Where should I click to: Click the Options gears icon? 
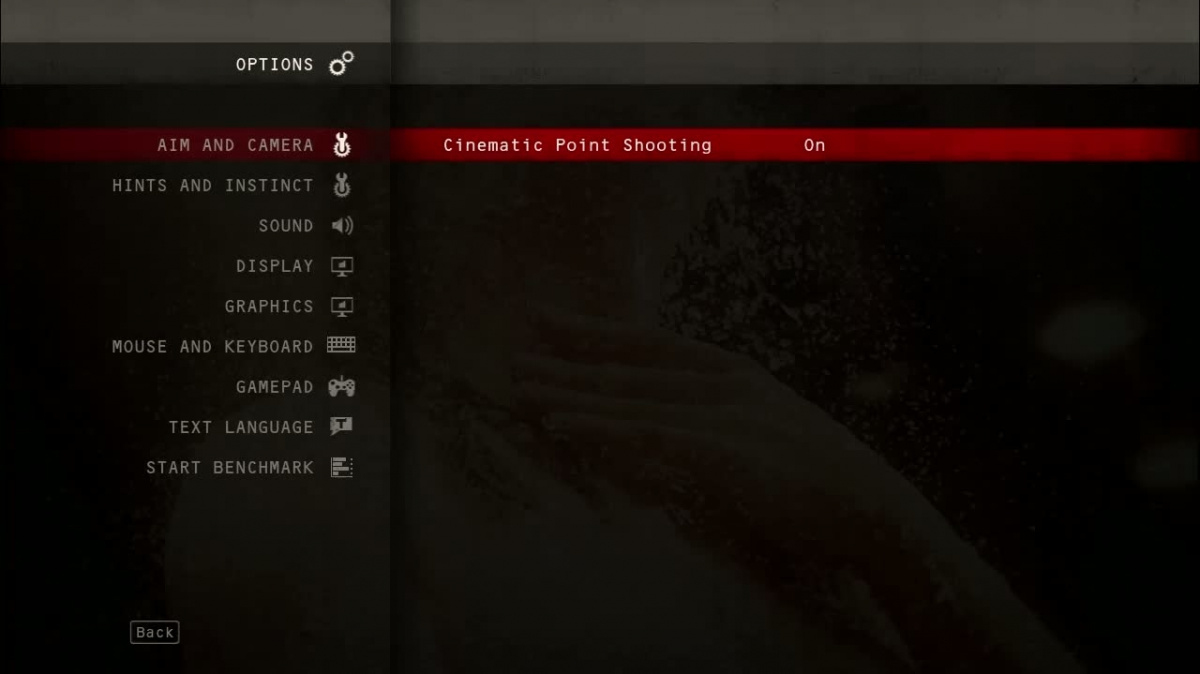pos(341,64)
